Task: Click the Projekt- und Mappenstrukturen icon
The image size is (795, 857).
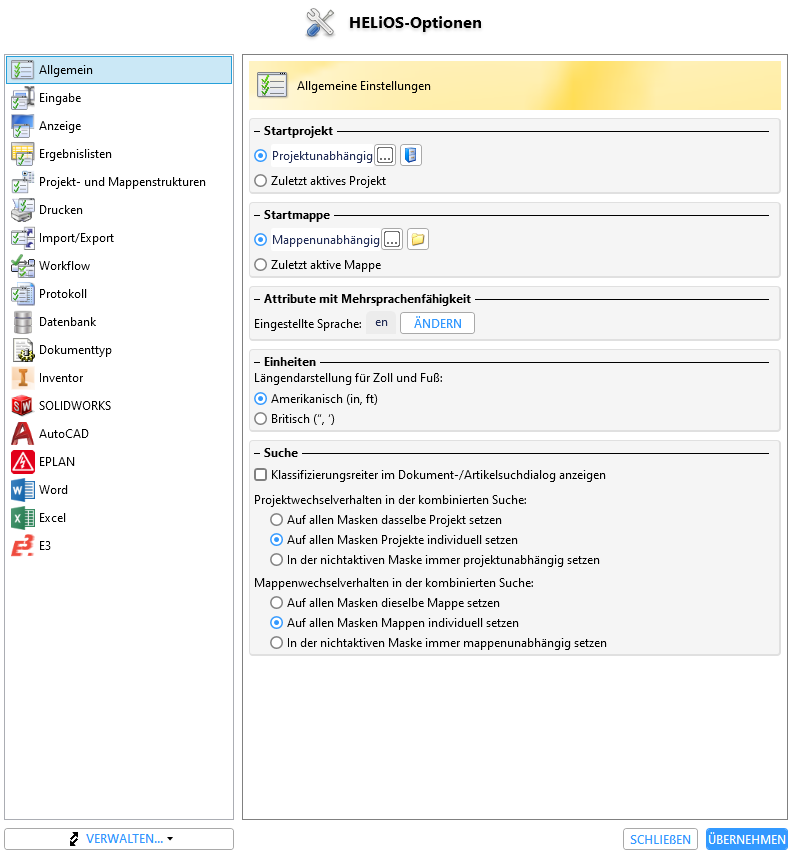Action: coord(22,182)
